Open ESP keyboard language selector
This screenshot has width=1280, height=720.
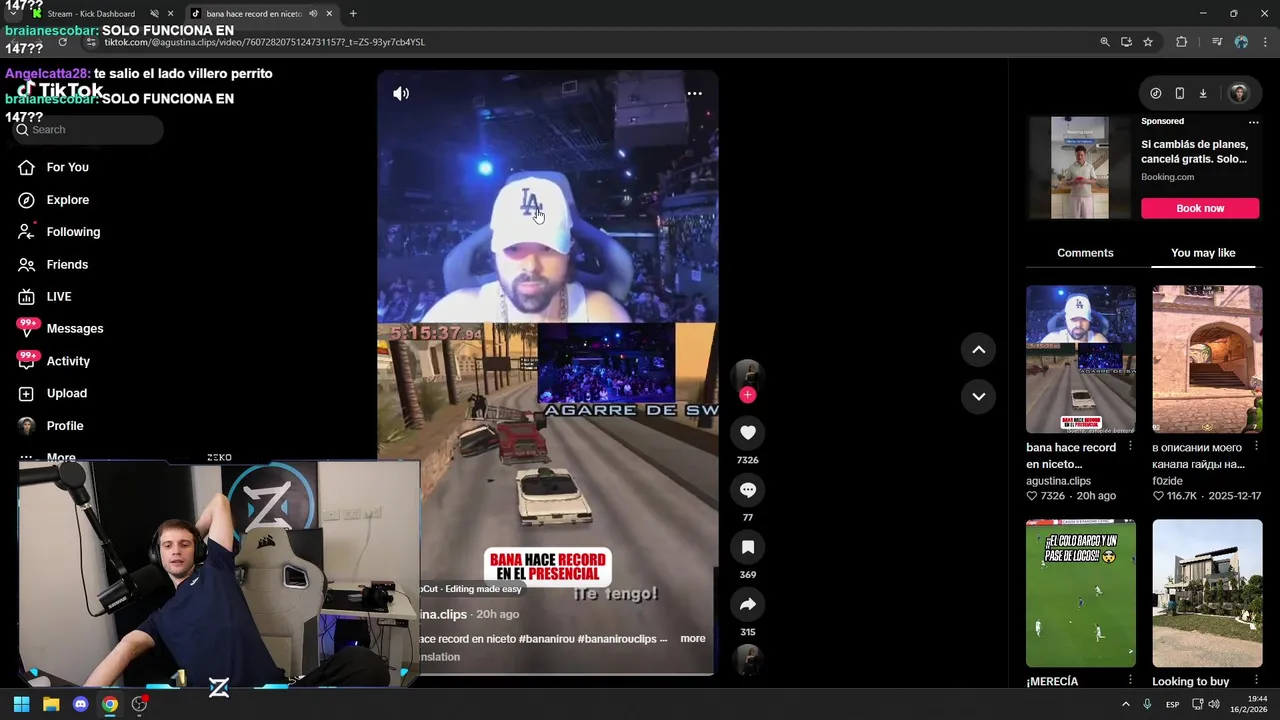click(1172, 704)
